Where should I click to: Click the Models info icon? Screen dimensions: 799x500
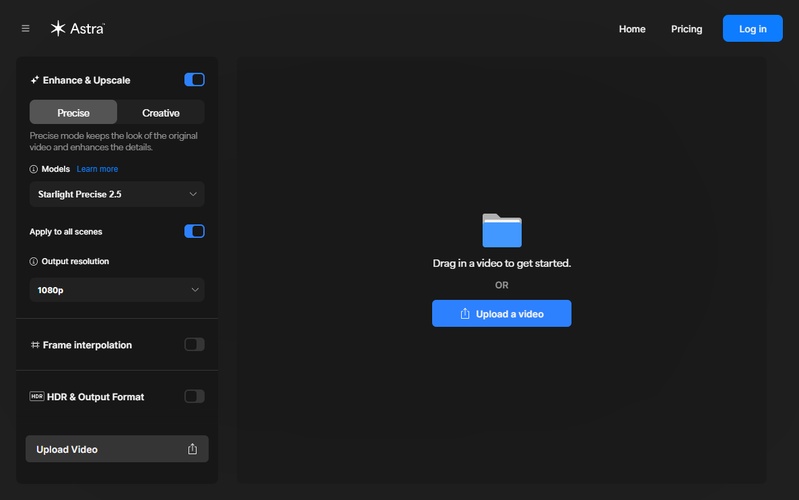(34, 169)
